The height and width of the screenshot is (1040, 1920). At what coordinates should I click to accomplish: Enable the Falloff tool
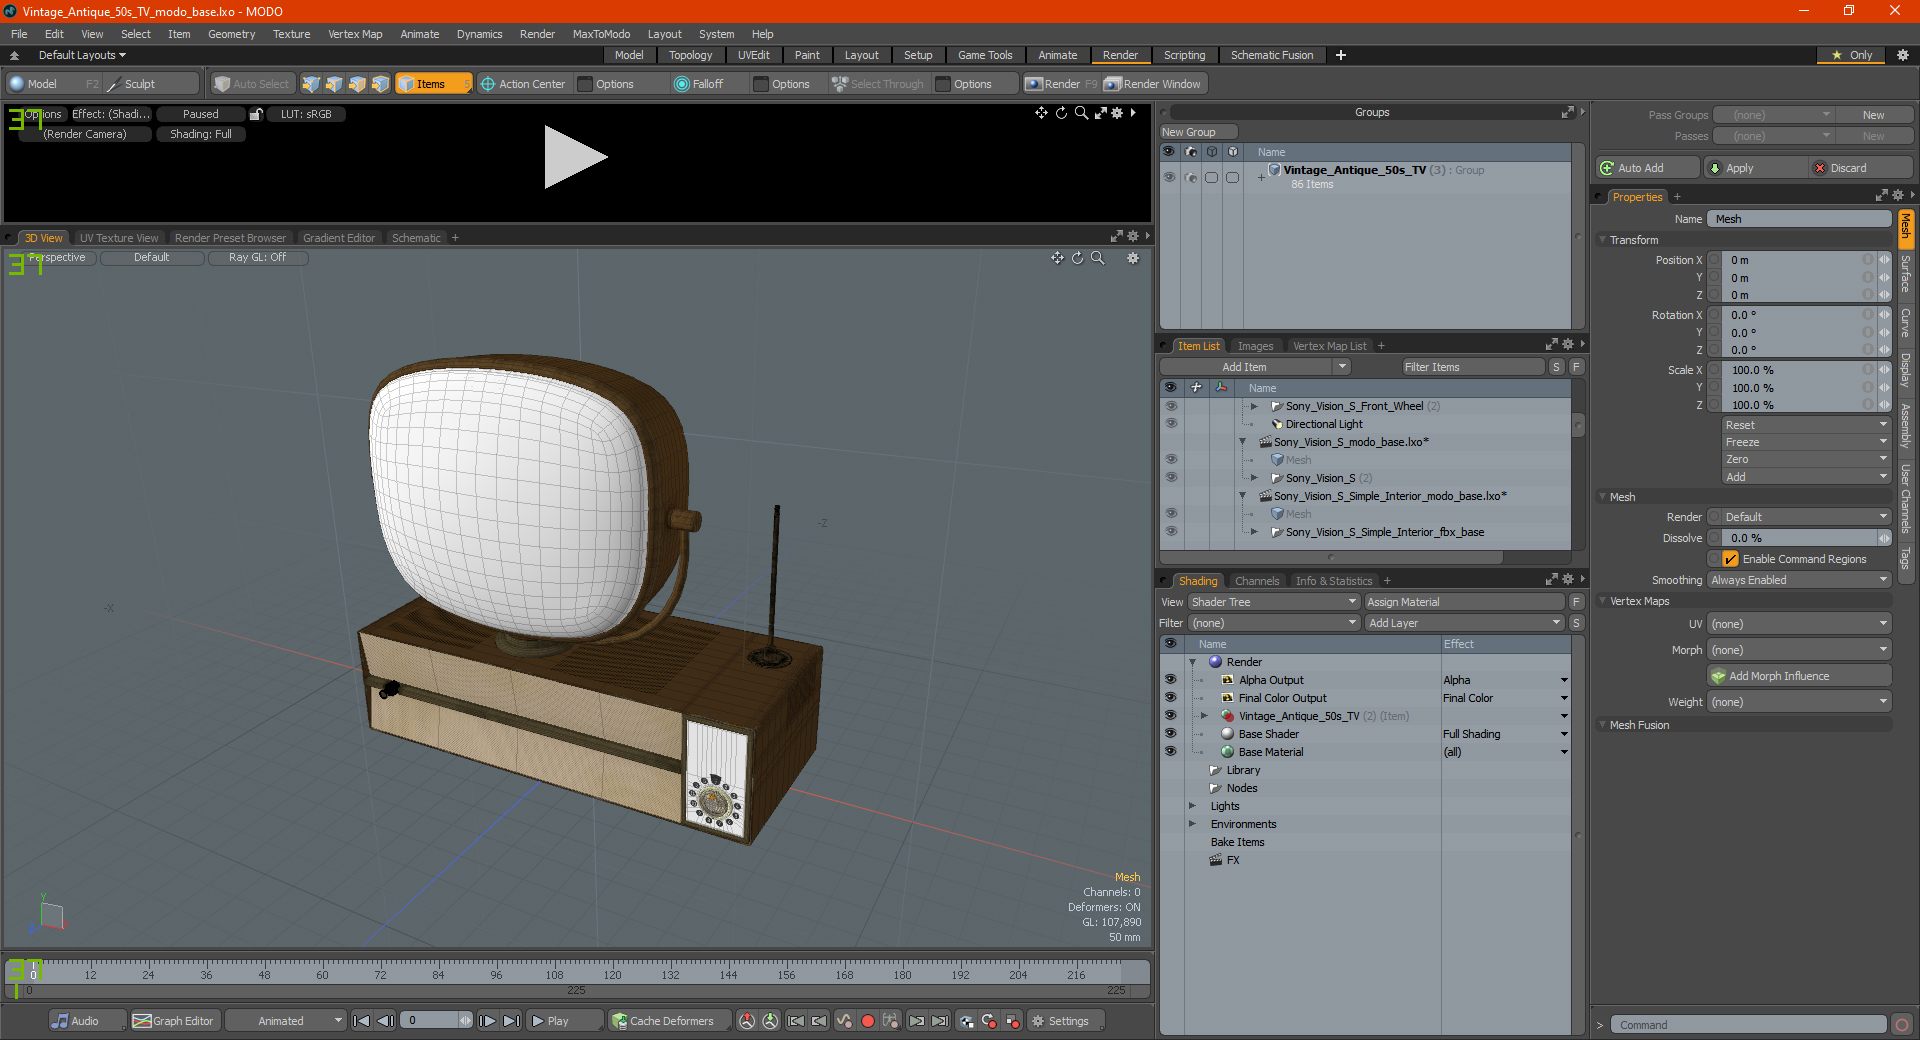699,84
